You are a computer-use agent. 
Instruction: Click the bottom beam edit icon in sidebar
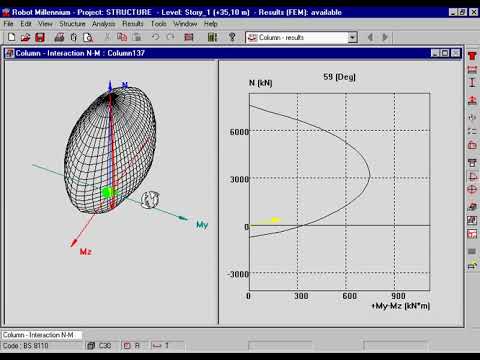point(472,266)
